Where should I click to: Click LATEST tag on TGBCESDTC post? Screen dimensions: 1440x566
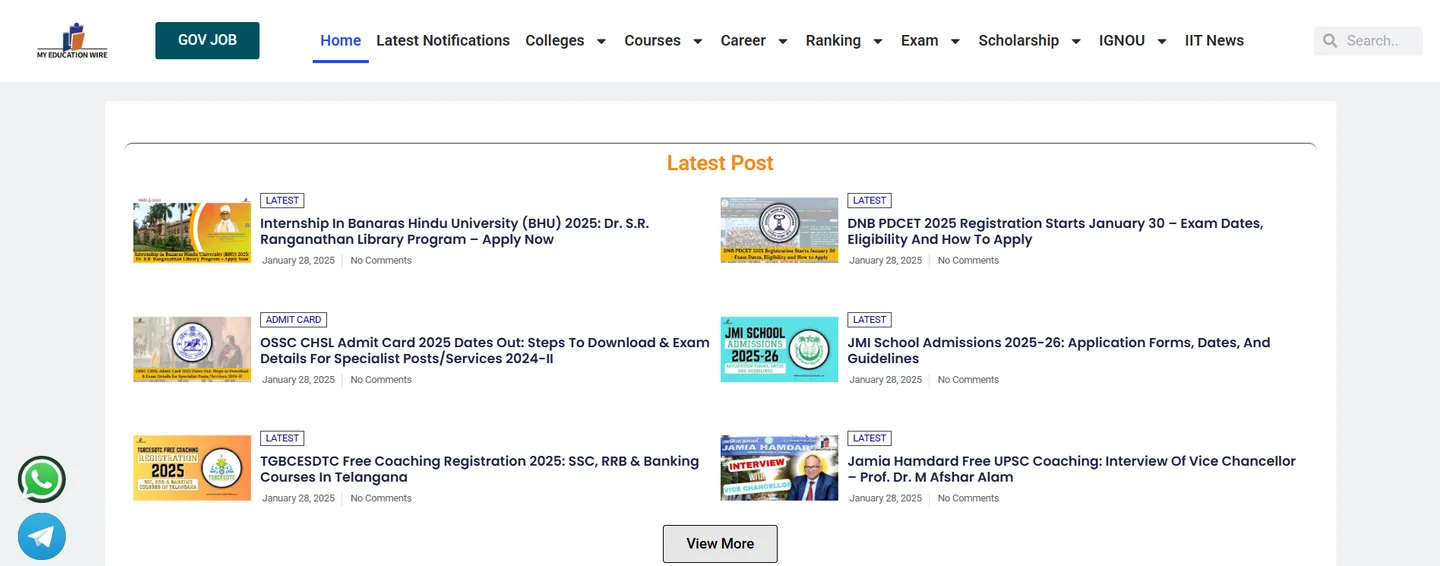coord(282,438)
